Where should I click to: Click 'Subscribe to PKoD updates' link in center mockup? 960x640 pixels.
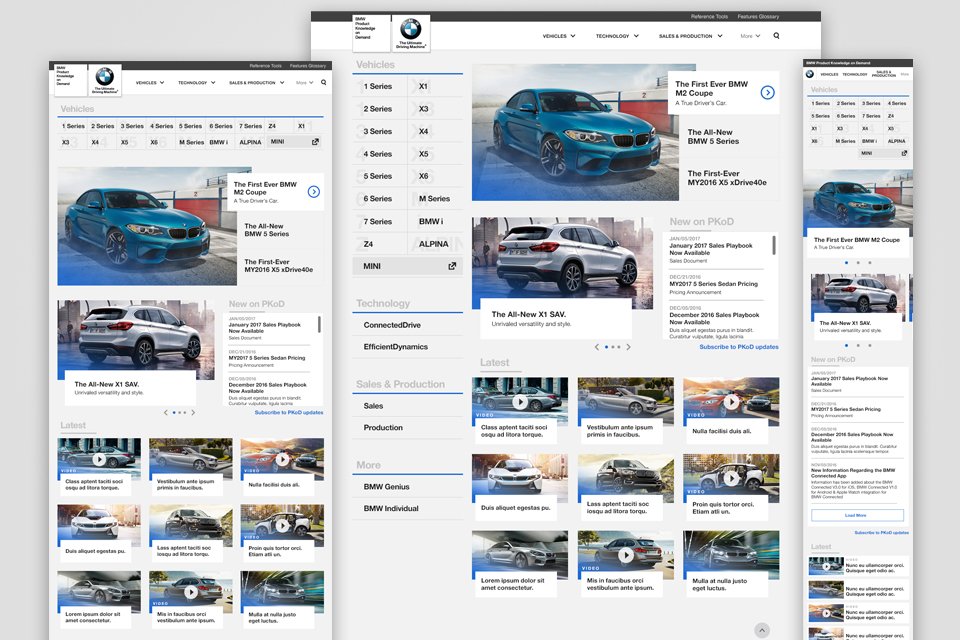[x=739, y=347]
